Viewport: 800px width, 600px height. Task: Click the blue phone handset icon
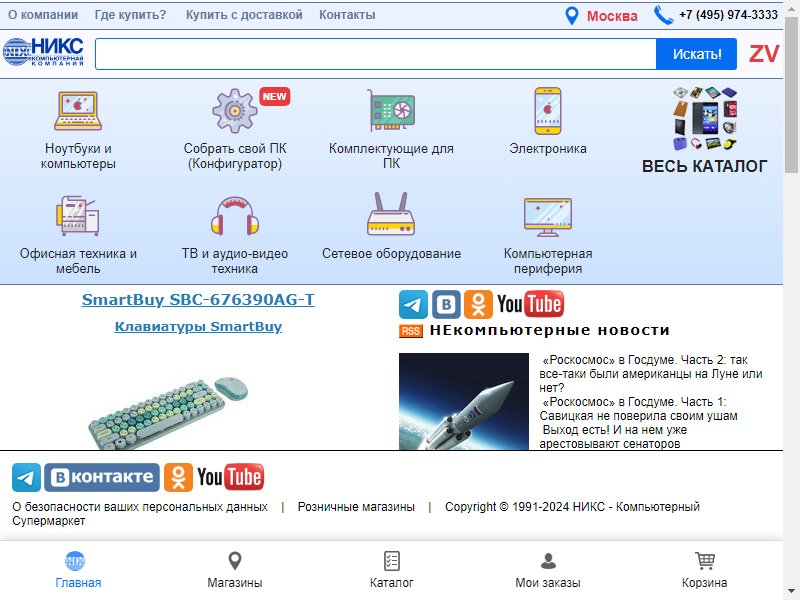click(663, 15)
